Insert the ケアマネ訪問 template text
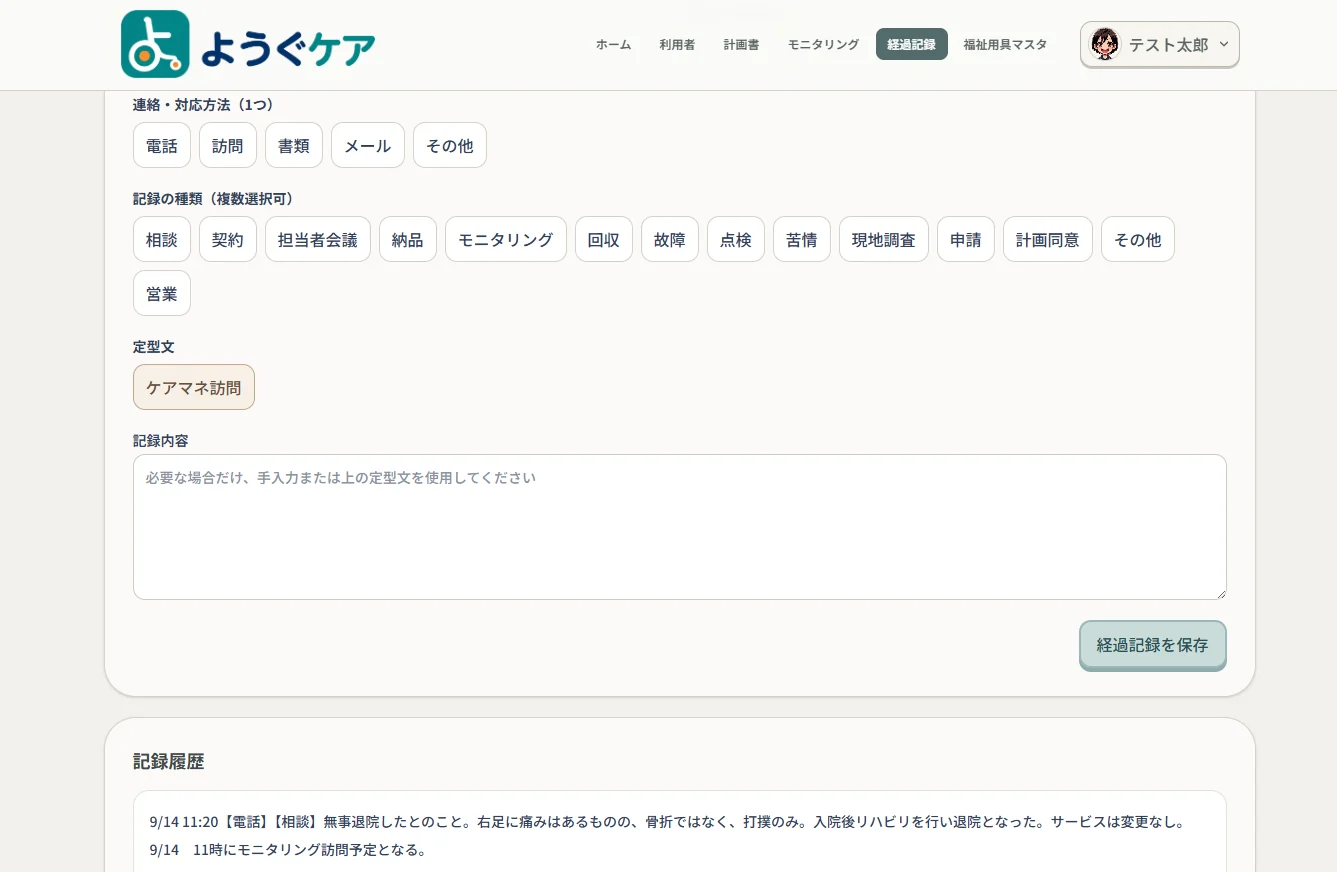 194,387
